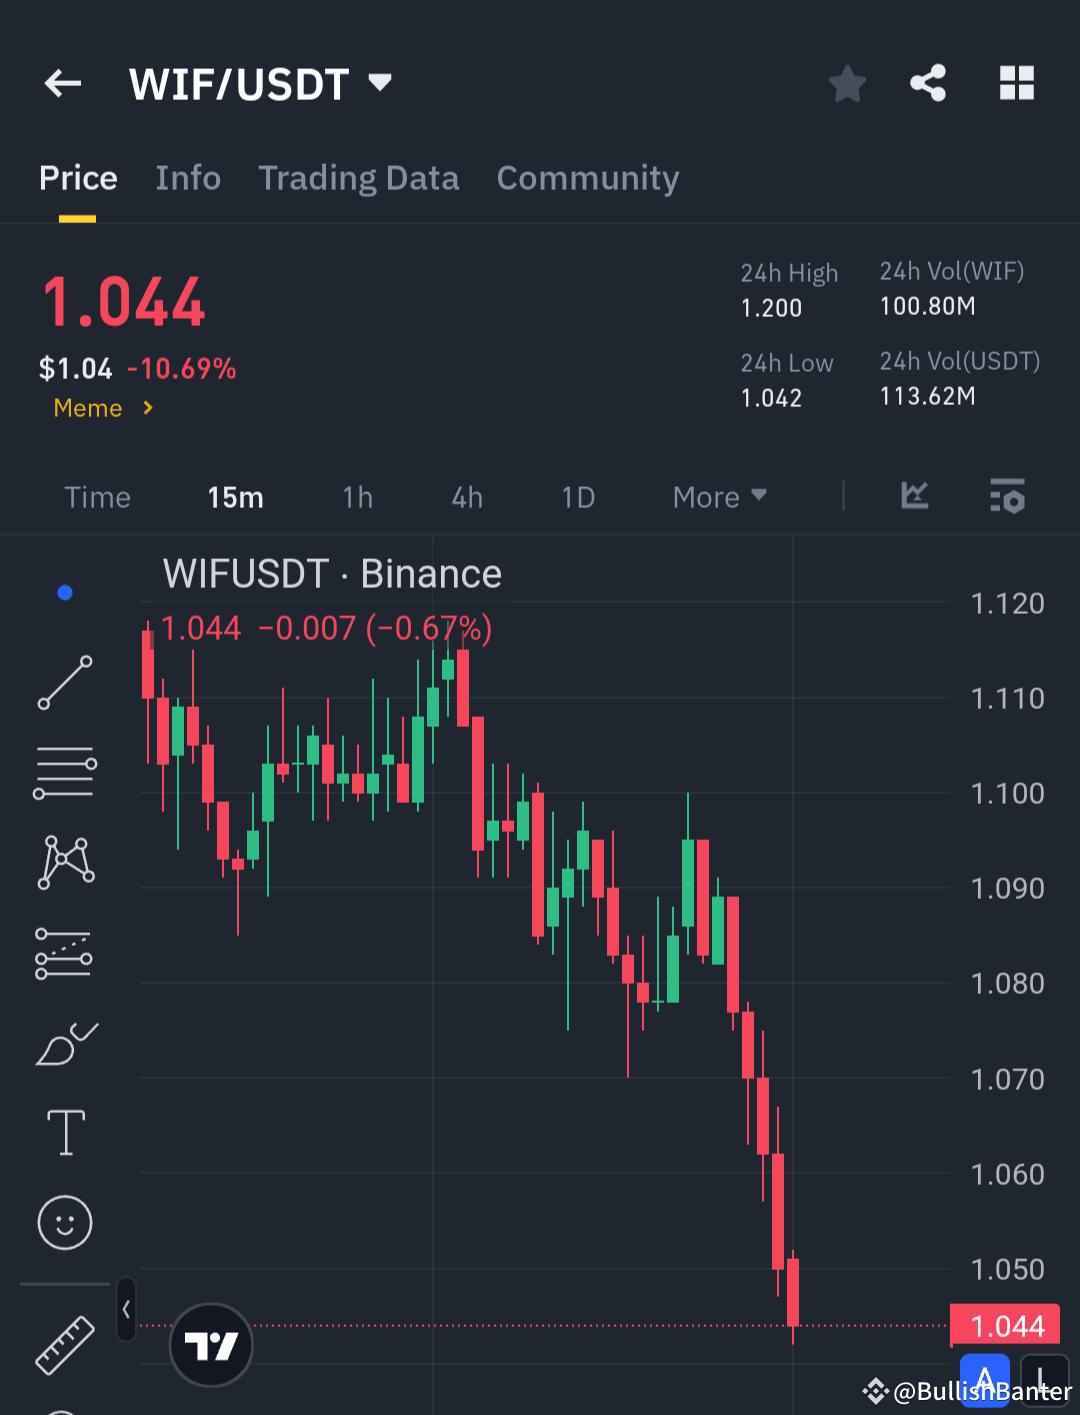Switch to the Trading Data tab
Image resolution: width=1080 pixels, height=1415 pixels.
(x=359, y=178)
